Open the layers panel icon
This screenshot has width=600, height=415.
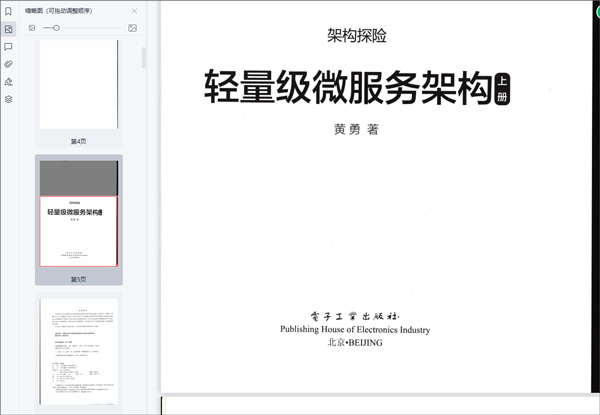tap(8, 99)
